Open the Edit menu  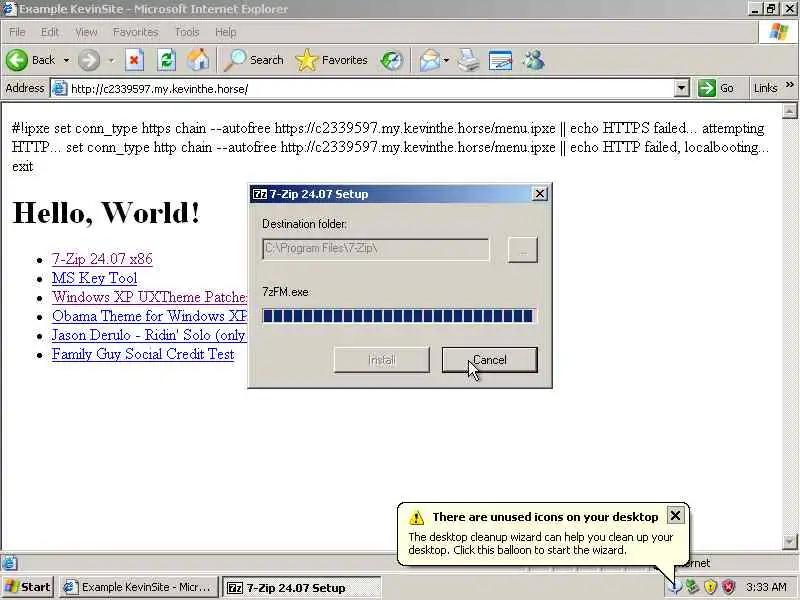tap(49, 32)
